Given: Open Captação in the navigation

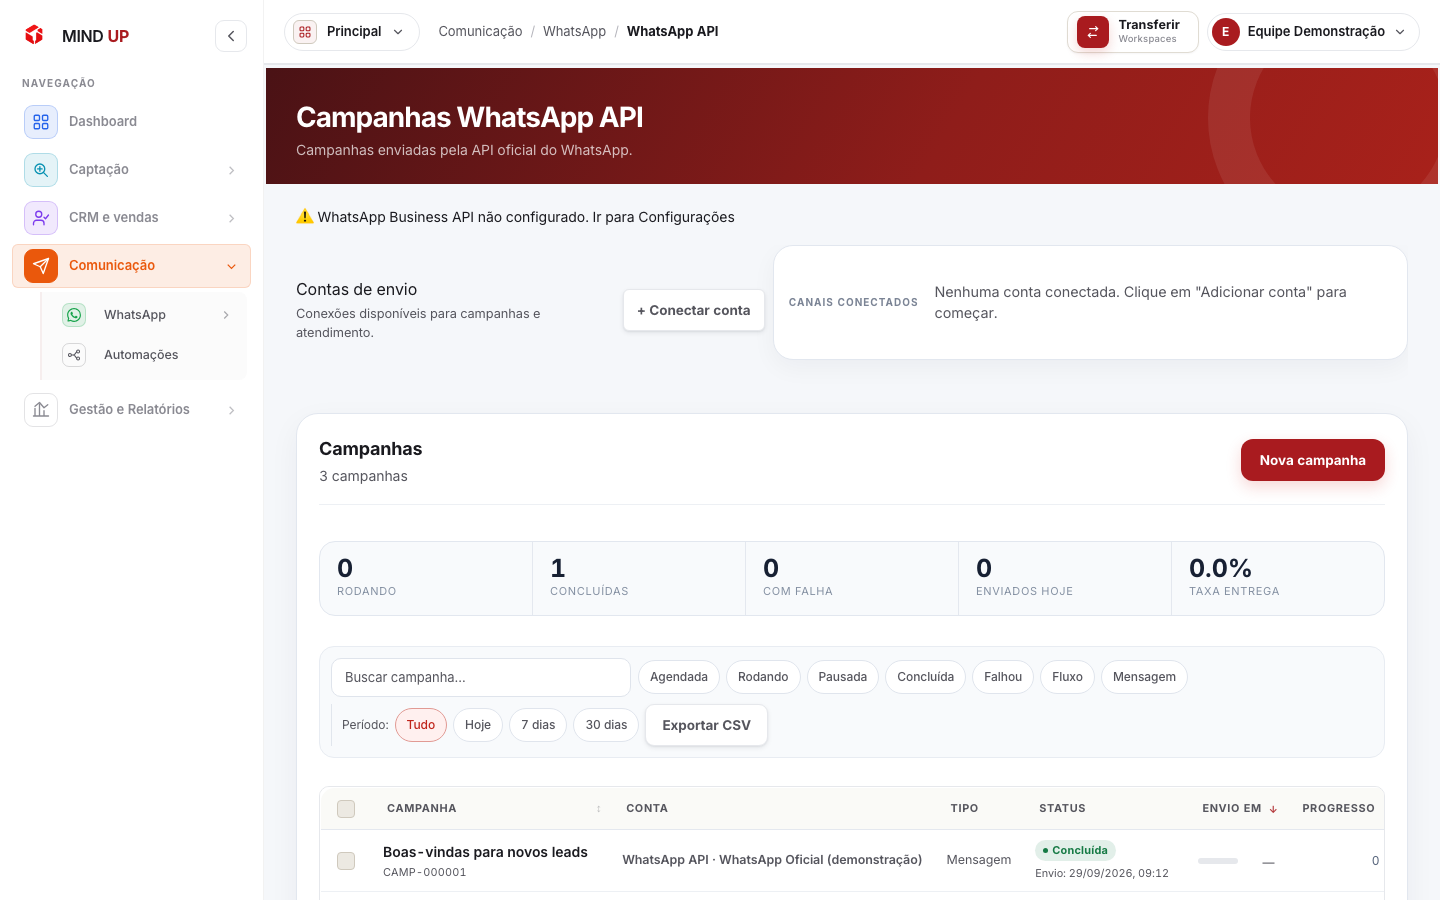Looking at the screenshot, I should (x=131, y=170).
